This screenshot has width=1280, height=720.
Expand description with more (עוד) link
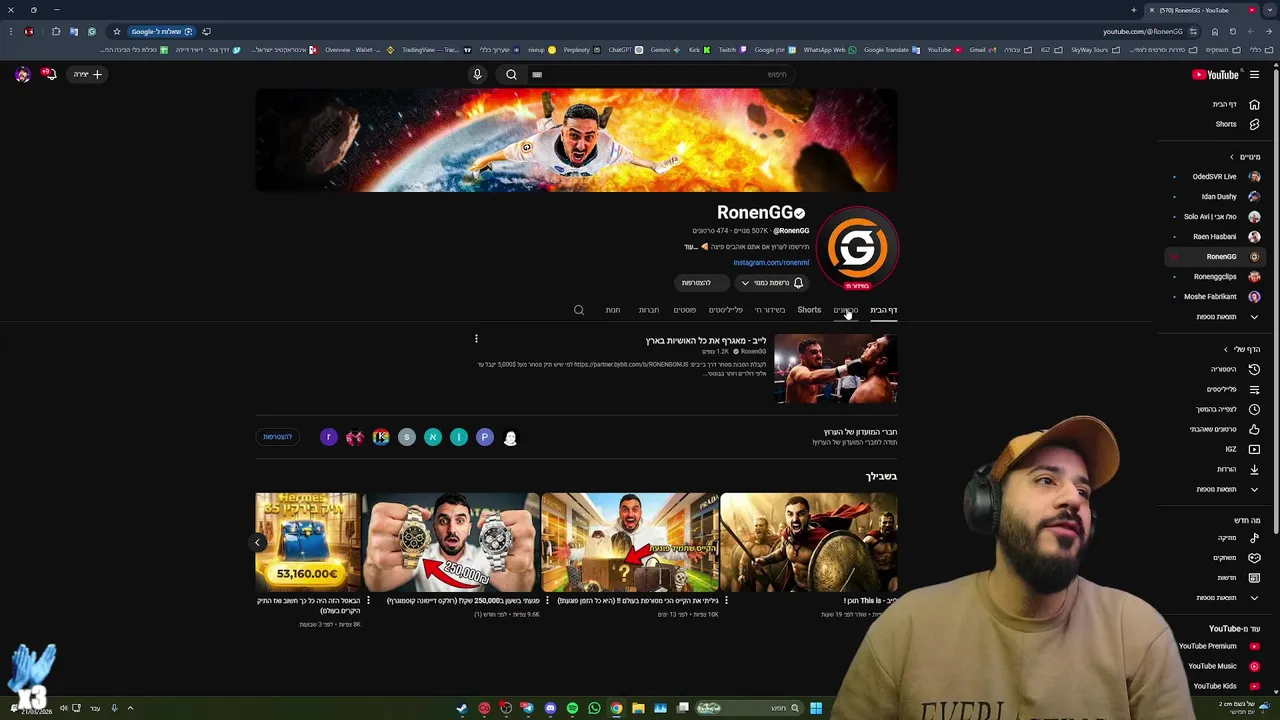(x=690, y=247)
